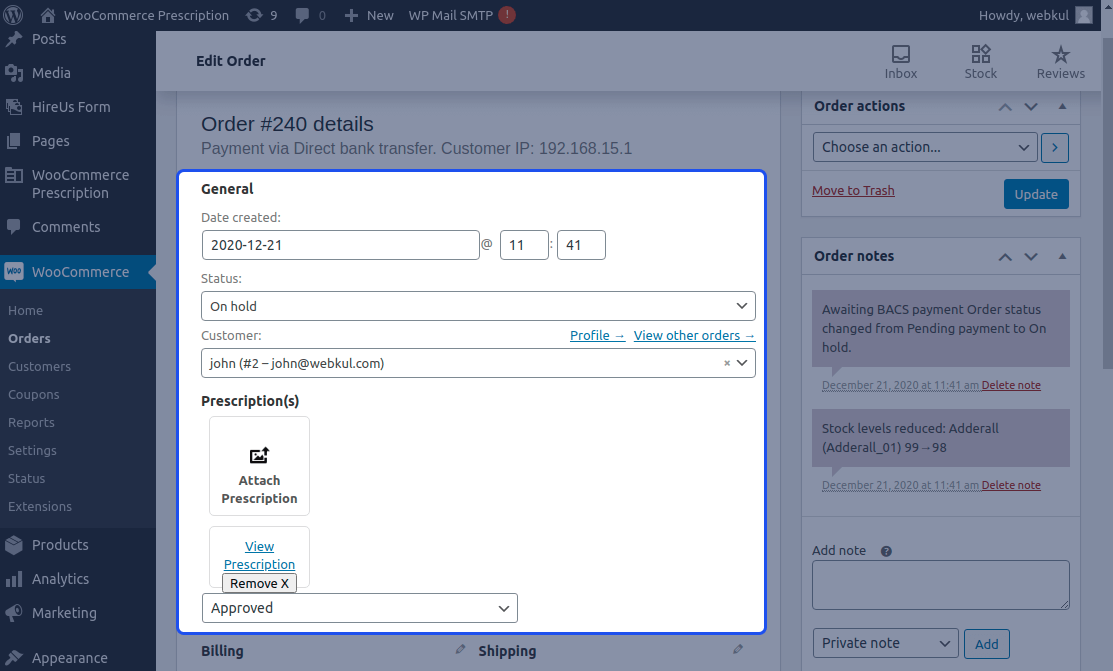Open the View Prescription link
1113x671 pixels.
[259, 555]
